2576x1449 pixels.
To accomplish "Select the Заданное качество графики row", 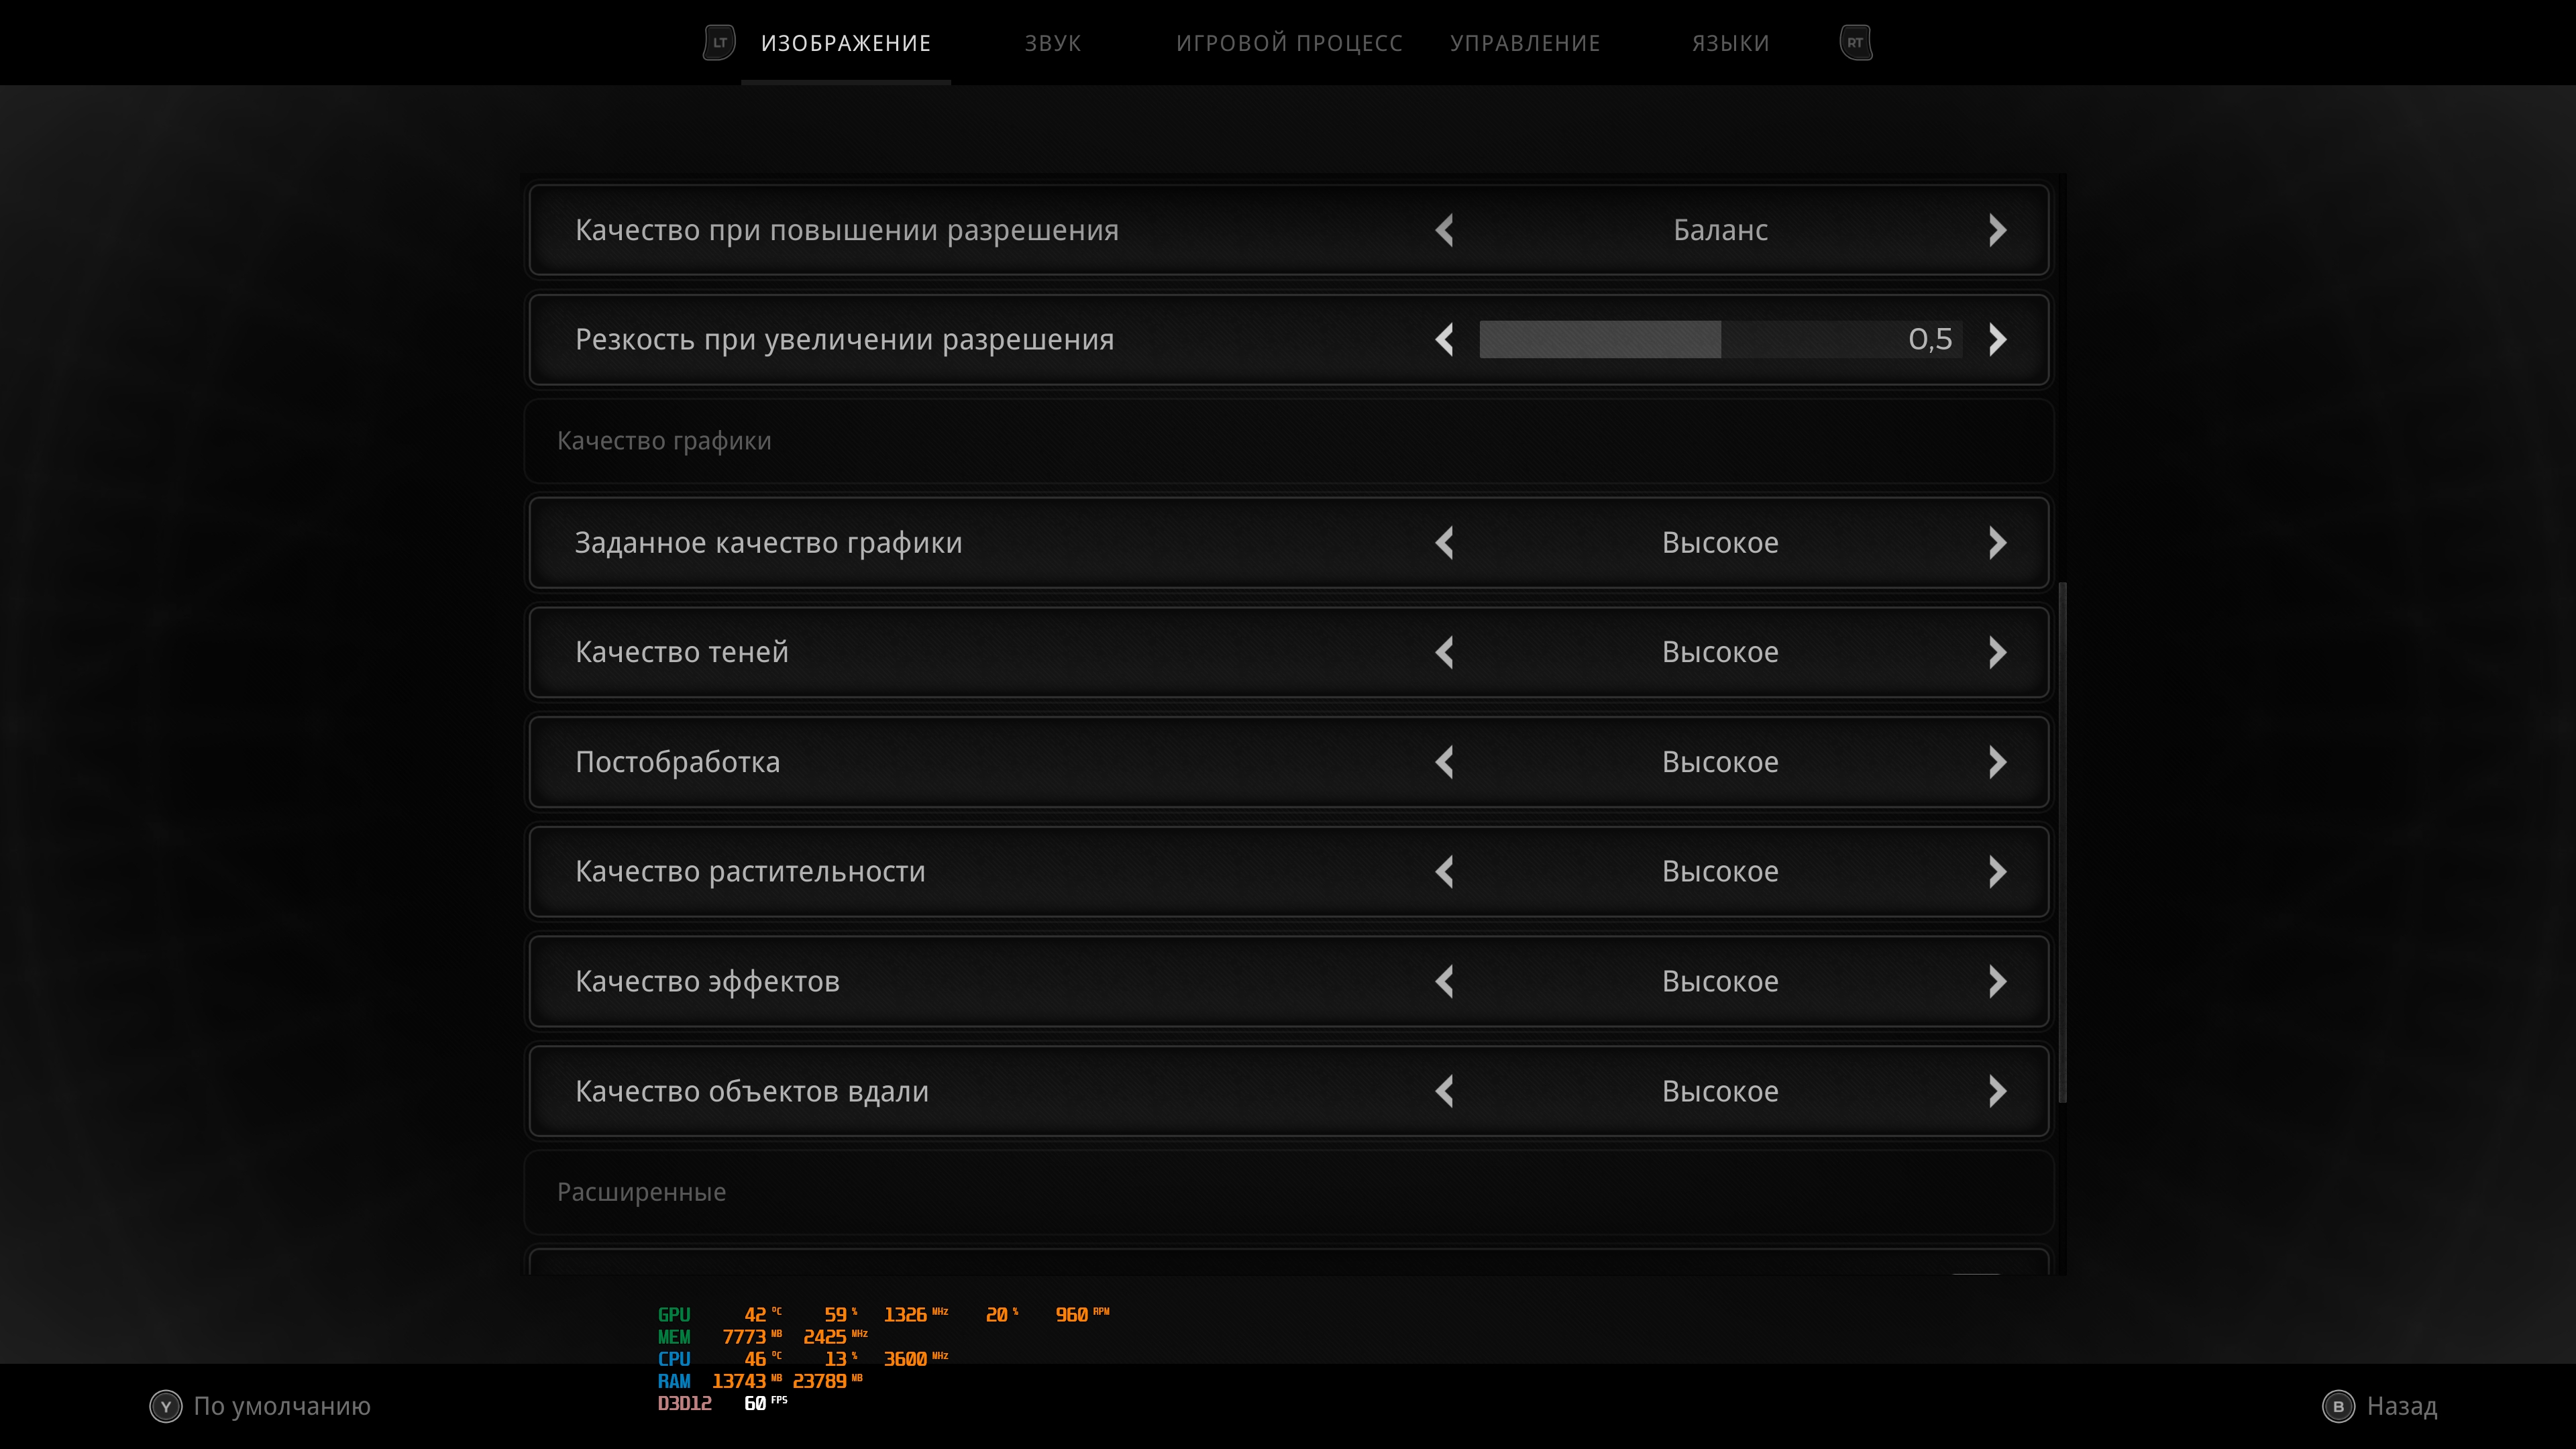I will (x=768, y=543).
